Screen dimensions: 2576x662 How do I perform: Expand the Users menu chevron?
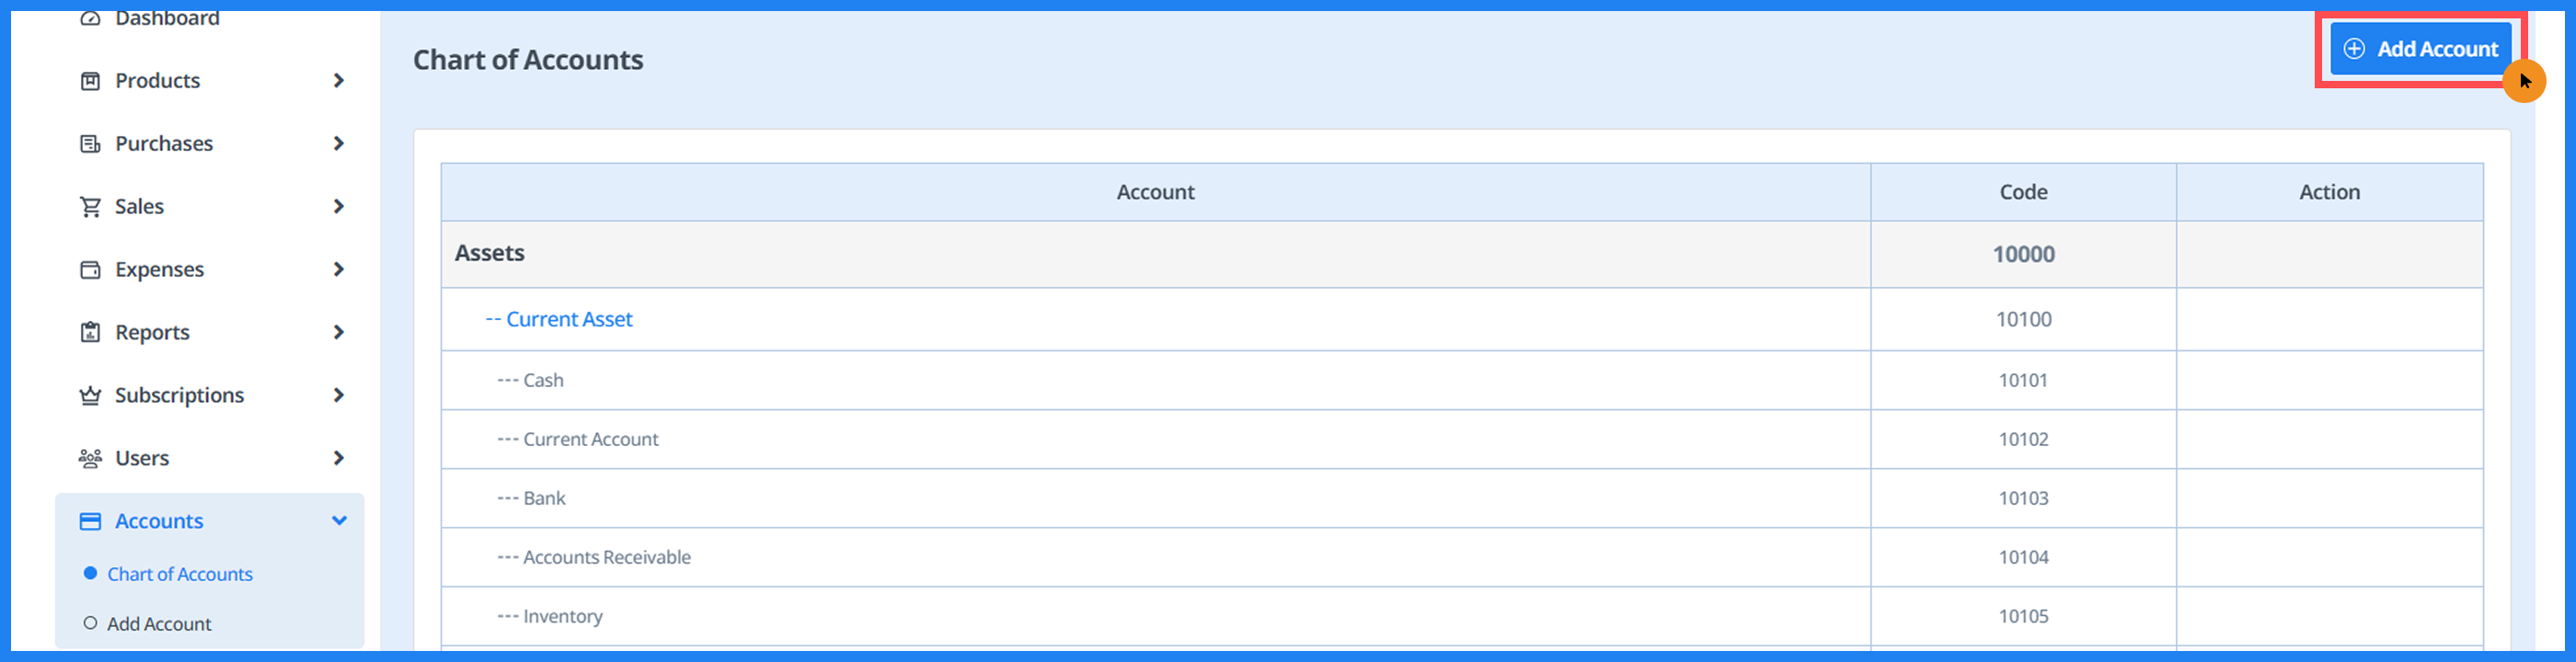(x=339, y=459)
